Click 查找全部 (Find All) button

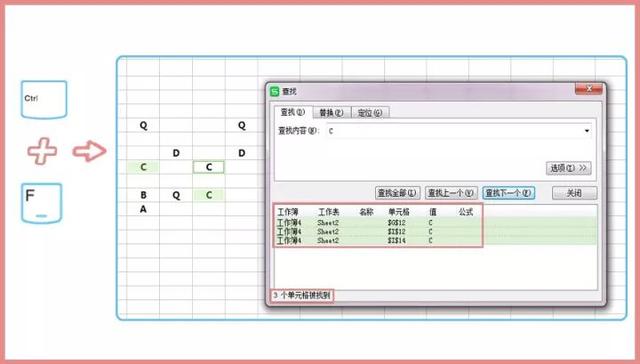pos(397,193)
